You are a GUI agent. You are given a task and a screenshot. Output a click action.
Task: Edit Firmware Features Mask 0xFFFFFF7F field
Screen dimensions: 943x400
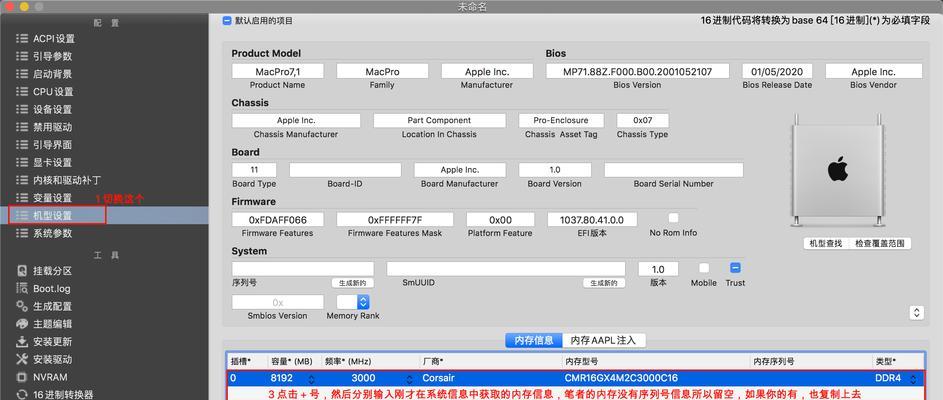395,220
